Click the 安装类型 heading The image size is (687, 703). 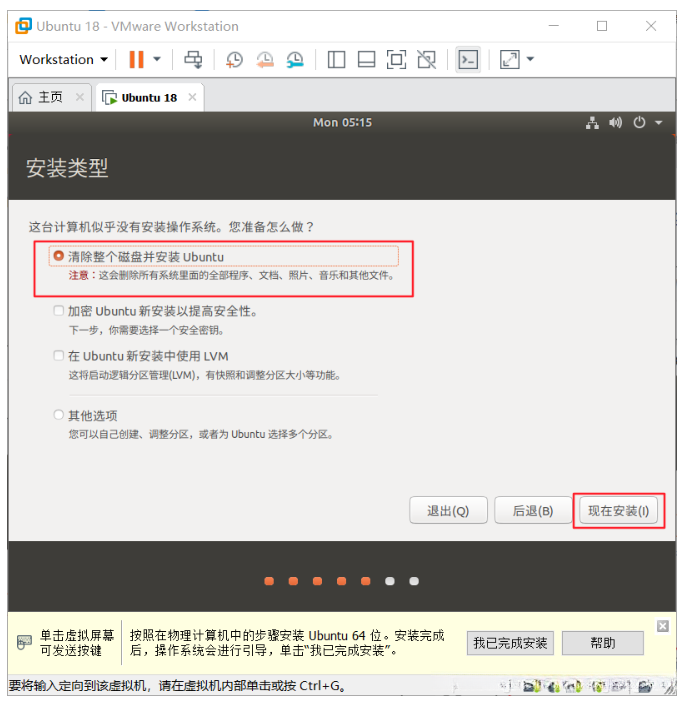pyautogui.click(x=67, y=168)
